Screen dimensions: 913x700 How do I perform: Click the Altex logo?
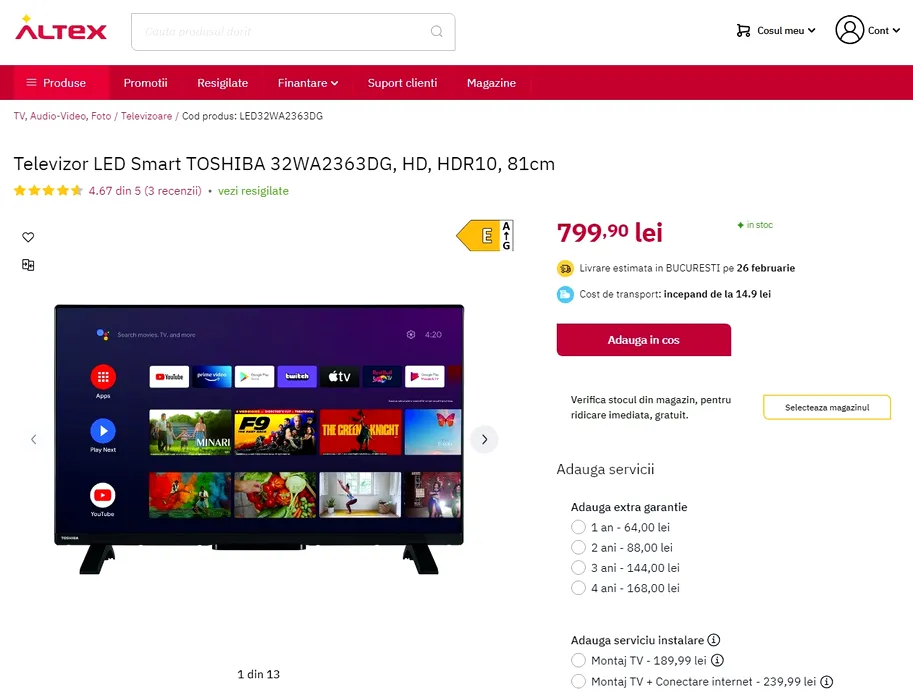pyautogui.click(x=61, y=28)
